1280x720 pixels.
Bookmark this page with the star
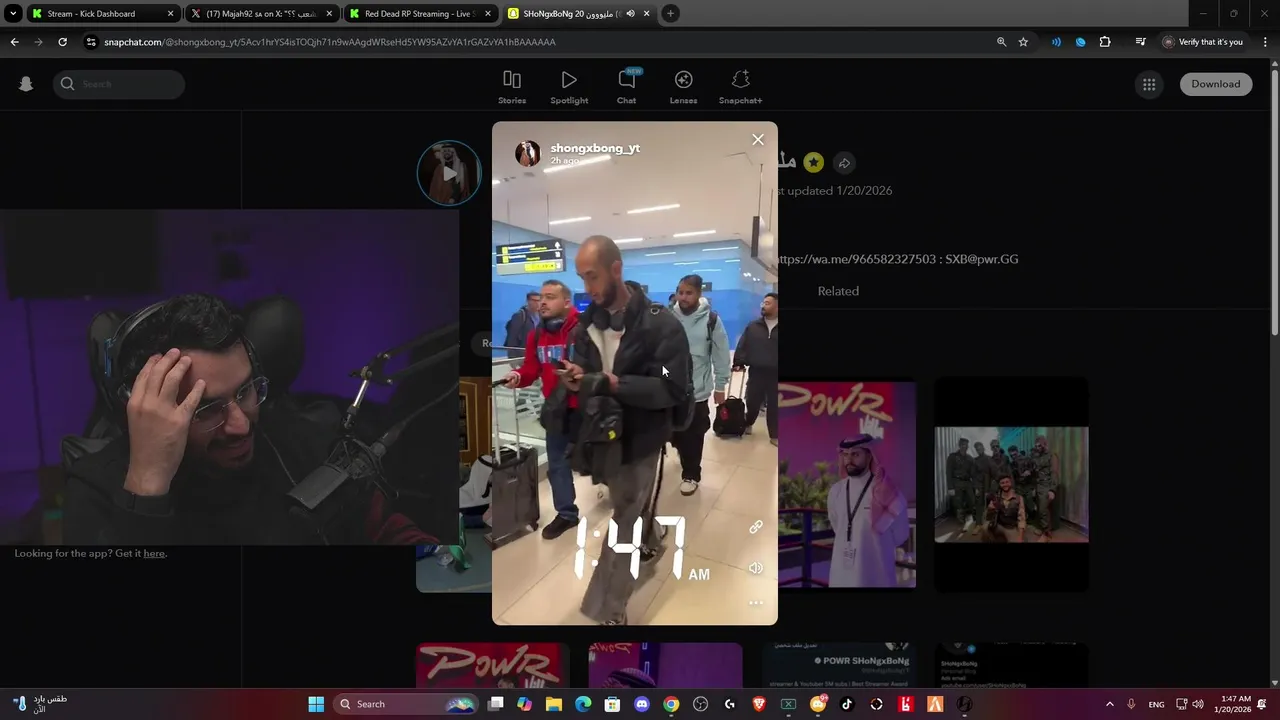pyautogui.click(x=1023, y=42)
